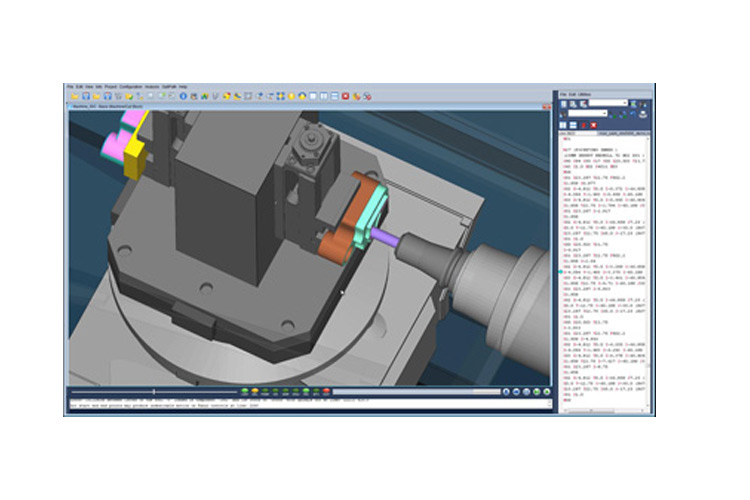Screen dimensions: 750x500
Task: Open the upper dropdown in NC program toolbar
Action: click(x=608, y=103)
